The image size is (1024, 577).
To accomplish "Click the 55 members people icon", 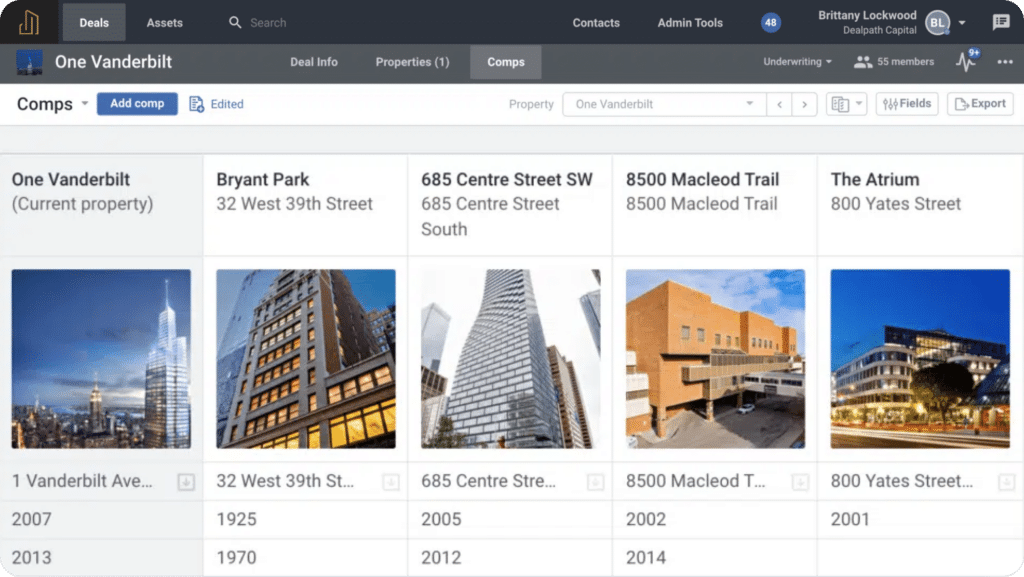I will 861,61.
